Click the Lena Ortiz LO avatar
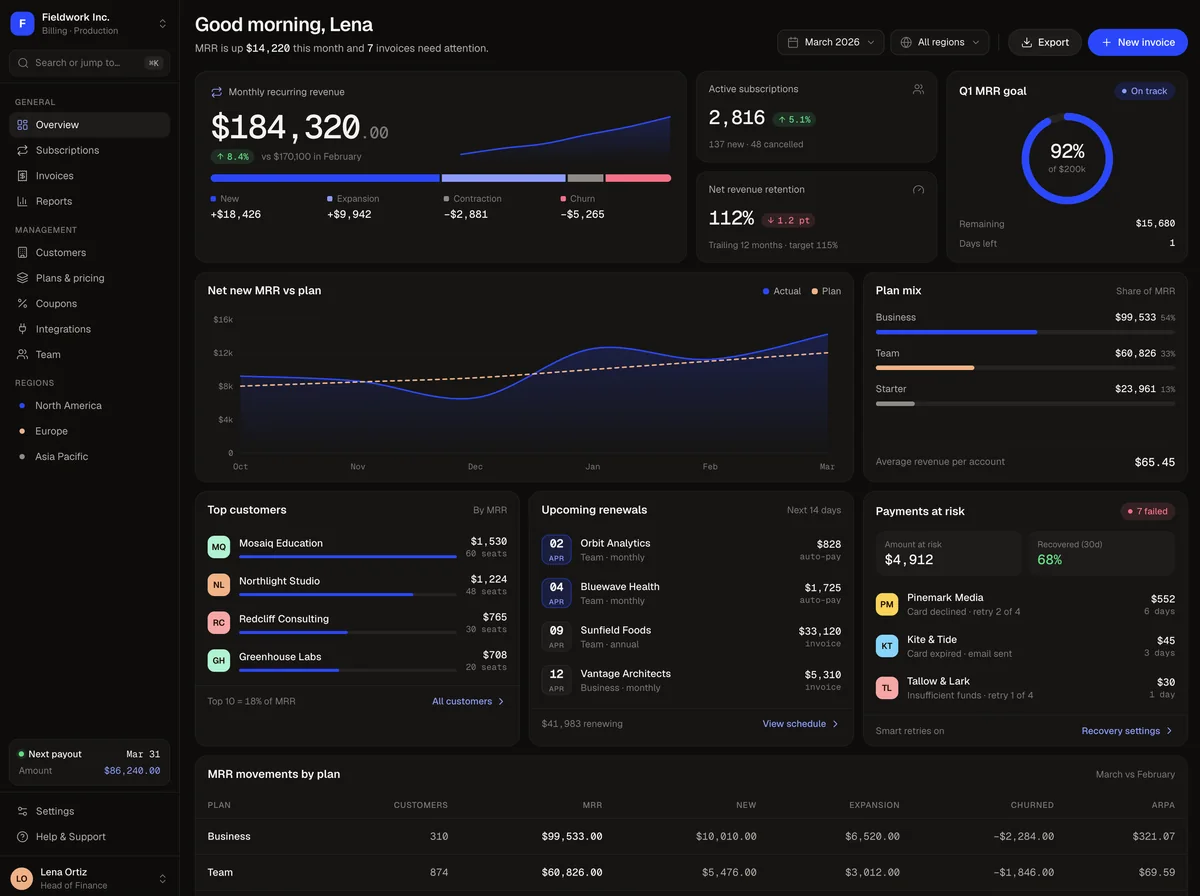The height and width of the screenshot is (896, 1200). (22, 879)
